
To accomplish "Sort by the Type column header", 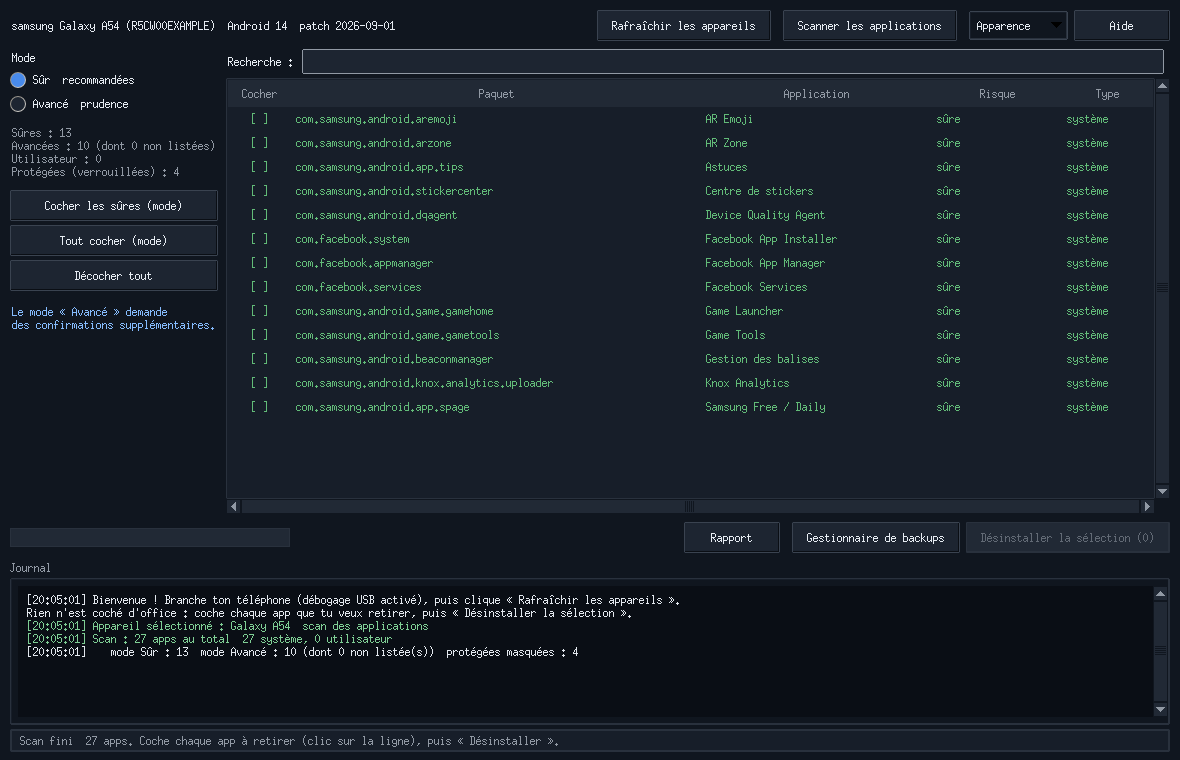I will click(1107, 94).
